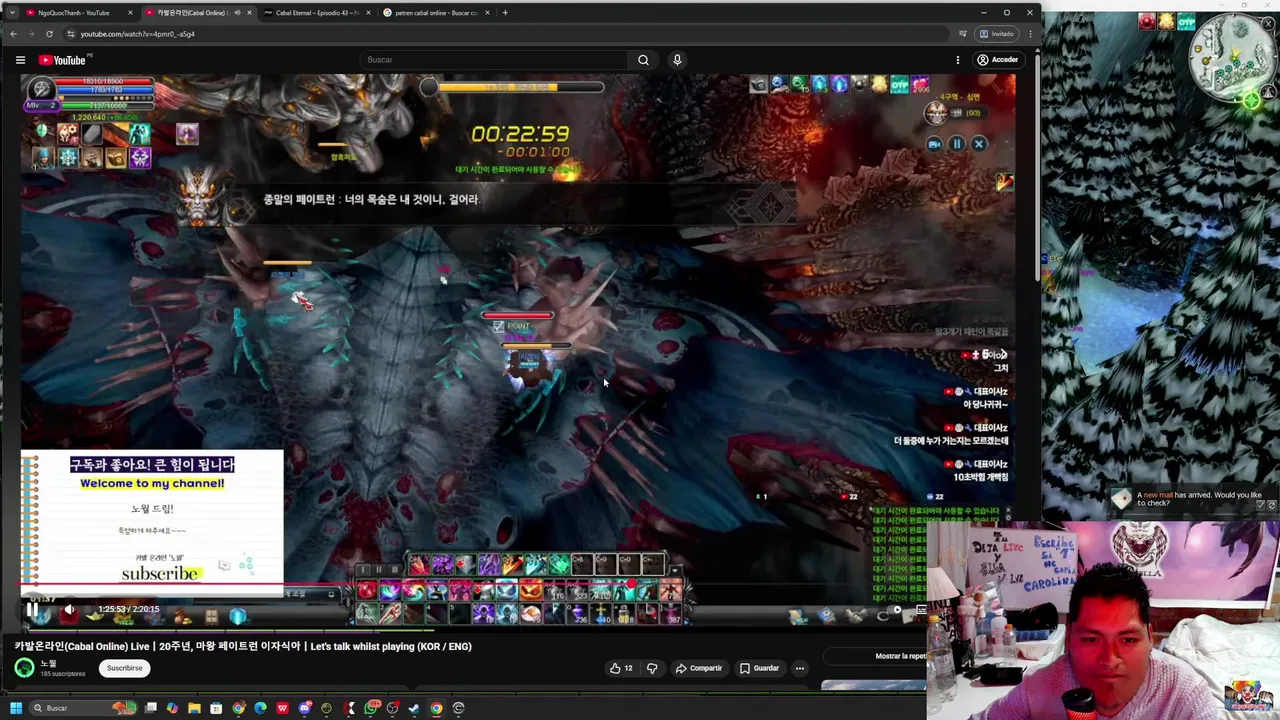
Task: Close the NgoQuocThanh - YouTube tab
Action: pyautogui.click(x=130, y=13)
